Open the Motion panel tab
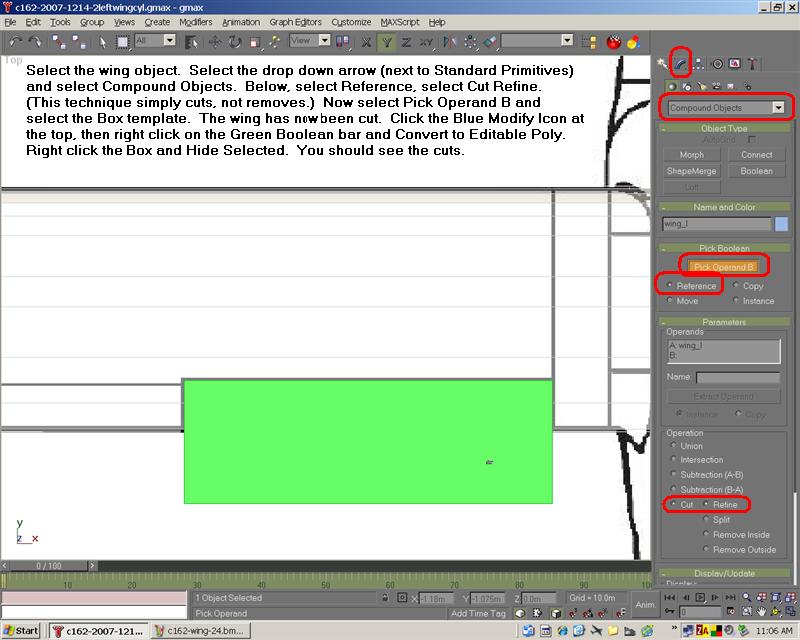This screenshot has height=640, width=800. click(717, 64)
